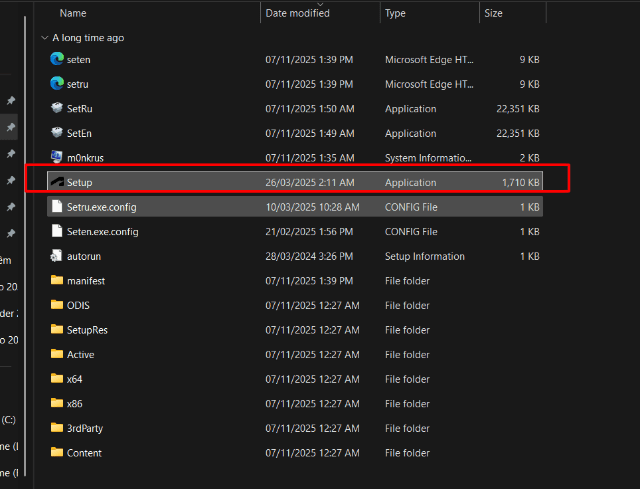The width and height of the screenshot is (640, 489).
Task: Click the m0nkrus system information icon
Action: (57, 157)
